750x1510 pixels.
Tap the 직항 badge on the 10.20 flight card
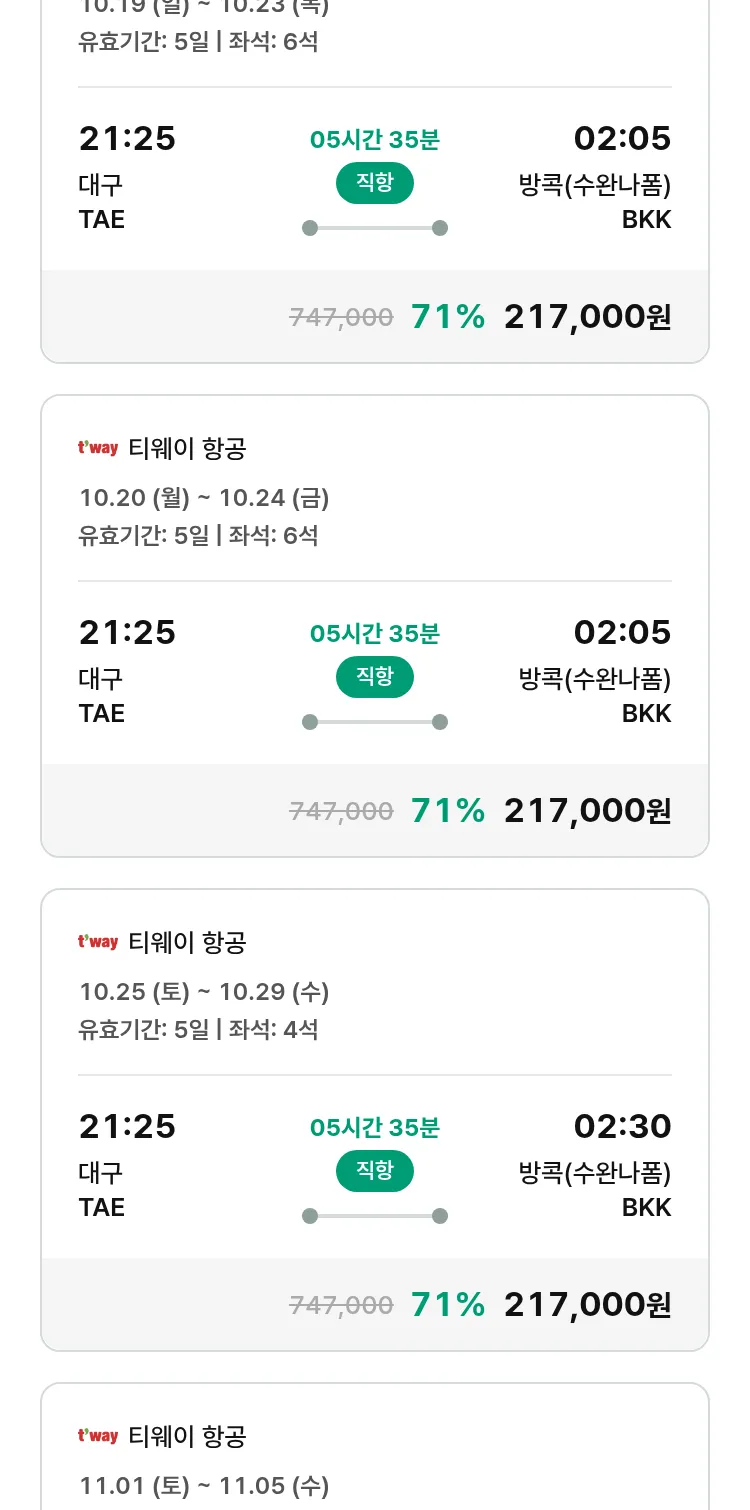(x=374, y=677)
